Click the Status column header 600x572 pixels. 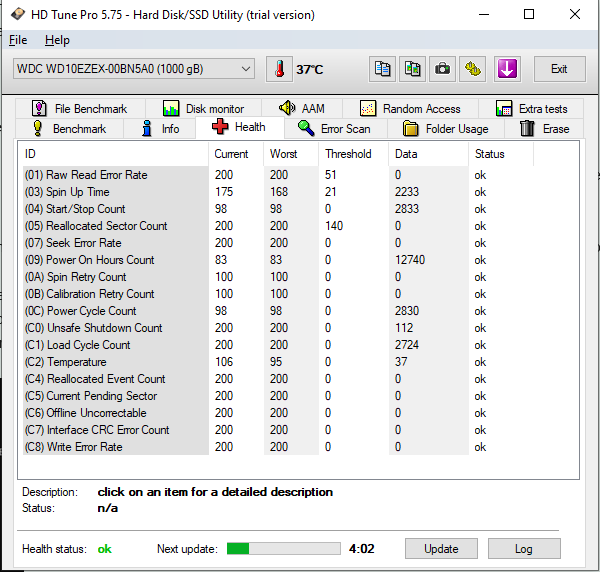501,154
